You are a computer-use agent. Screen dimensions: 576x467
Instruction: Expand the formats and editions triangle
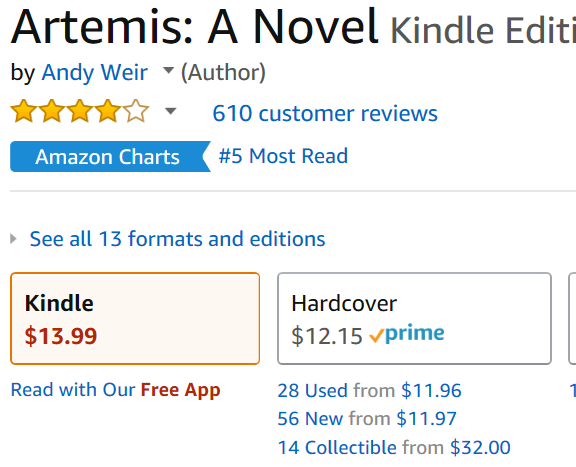14,239
